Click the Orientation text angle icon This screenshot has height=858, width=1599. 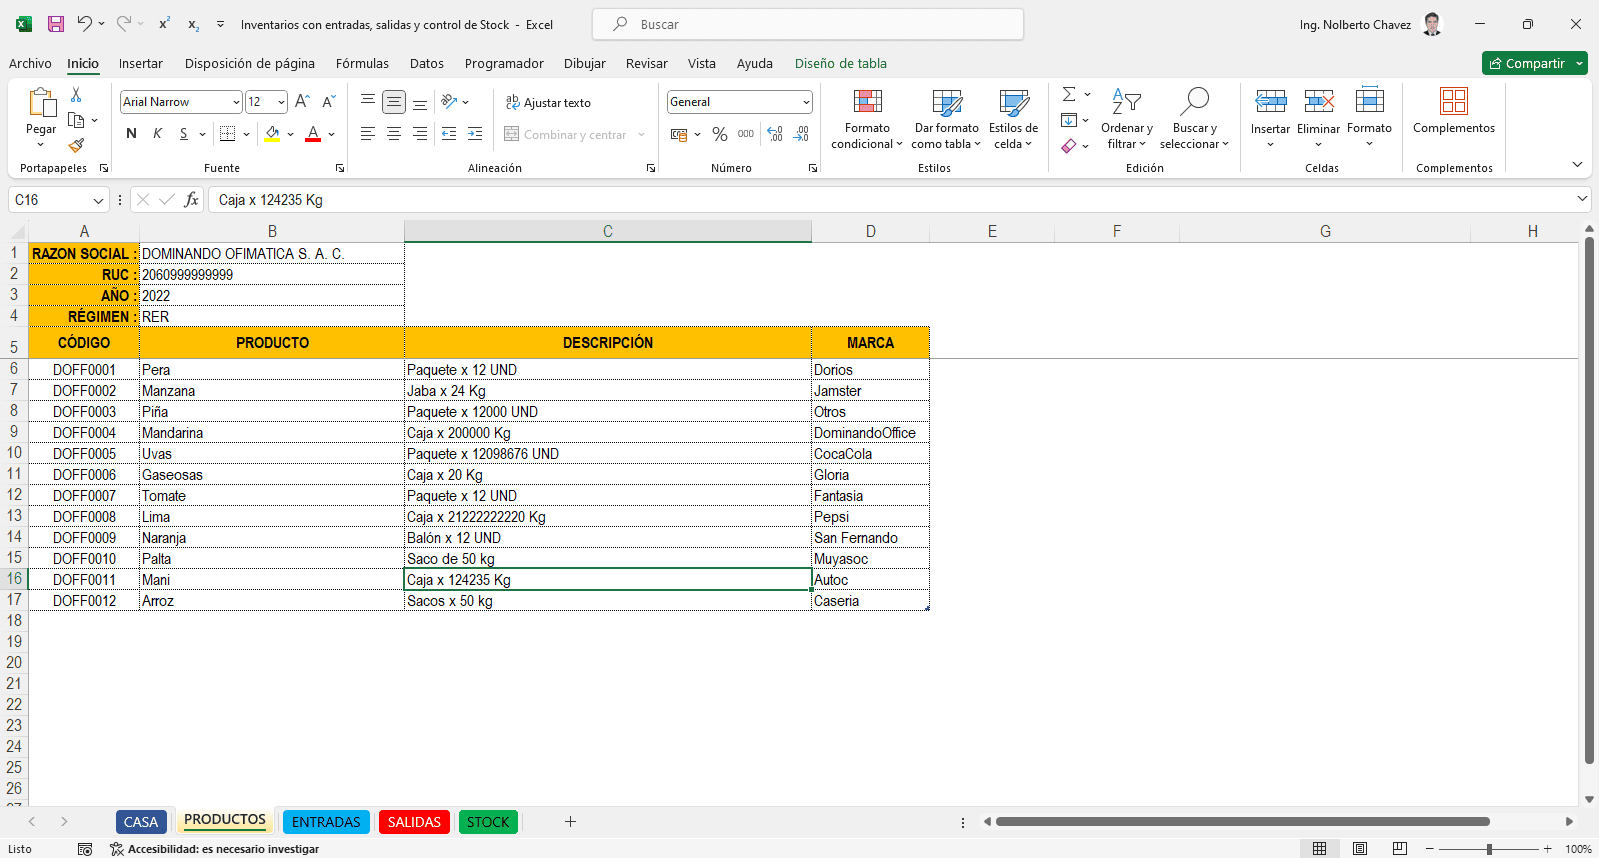click(x=449, y=102)
